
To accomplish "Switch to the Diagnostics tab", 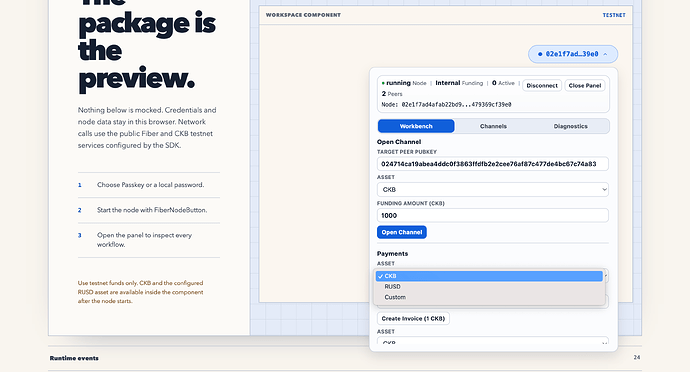I will click(x=570, y=126).
